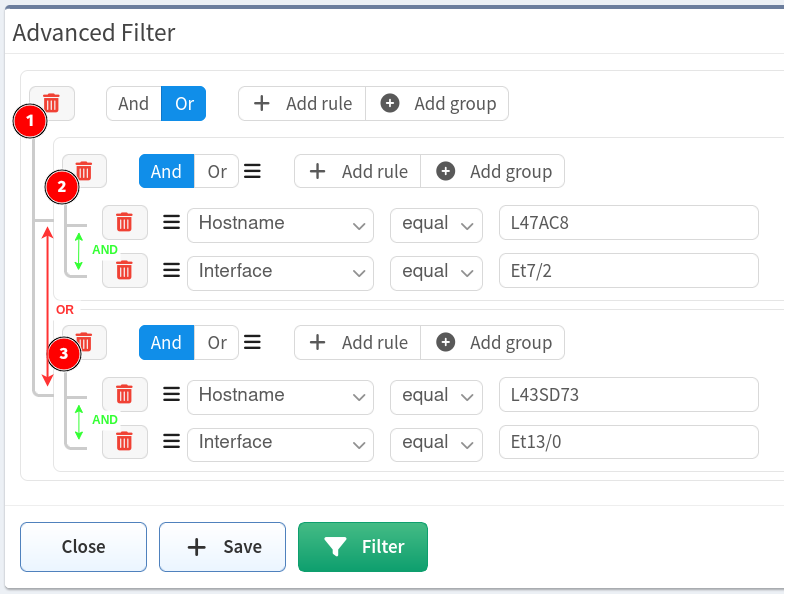Open the Hostname field dropdown for L47AC8

tap(280, 225)
